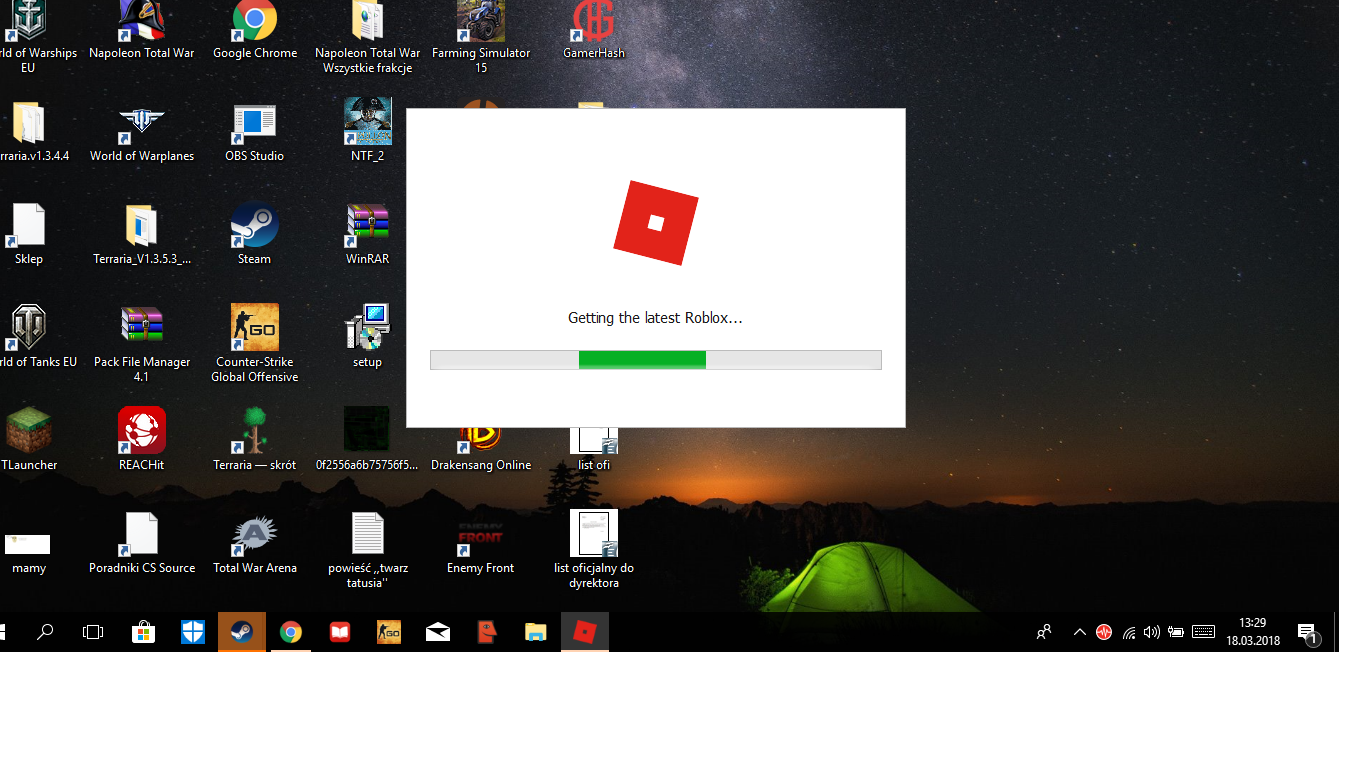Open OBS Studio from the desktop
Screen dimensions: 1366x768
click(254, 132)
